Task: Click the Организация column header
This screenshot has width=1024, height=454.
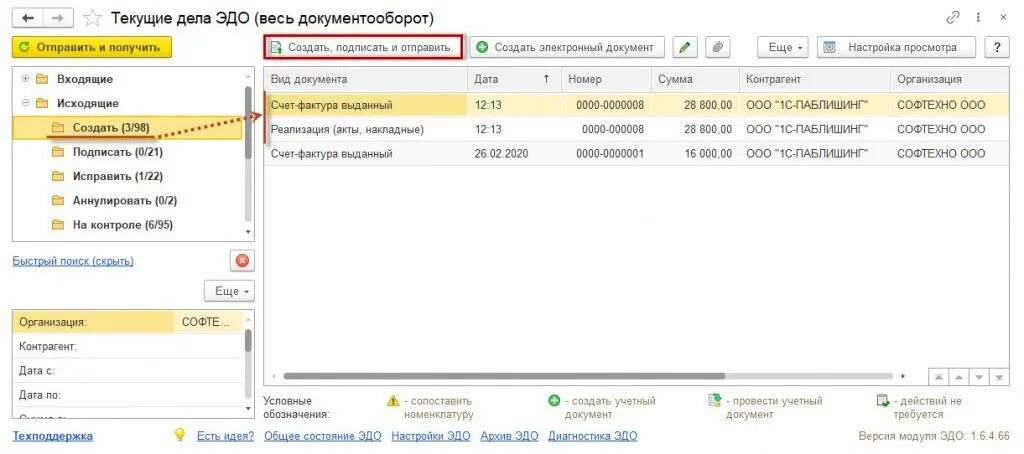Action: click(x=950, y=79)
